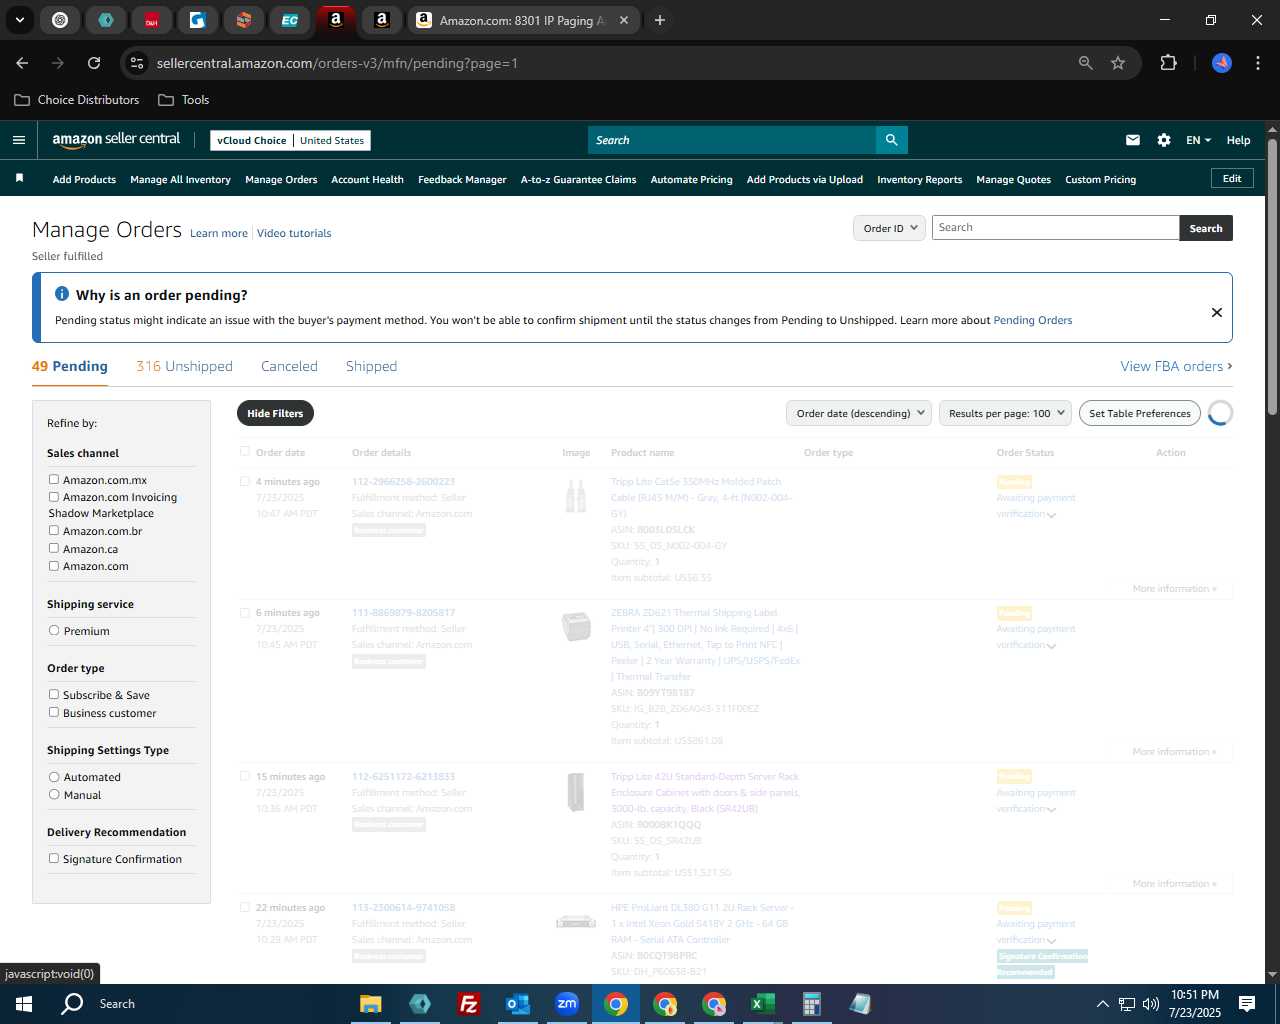Click browser back arrow
Image resolution: width=1280 pixels, height=1024 pixels.
coord(22,63)
